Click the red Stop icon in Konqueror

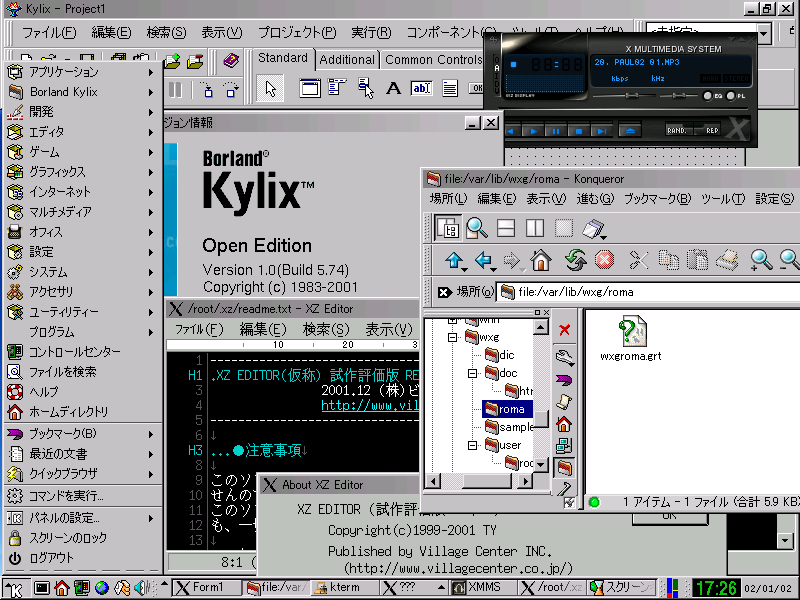coord(604,261)
